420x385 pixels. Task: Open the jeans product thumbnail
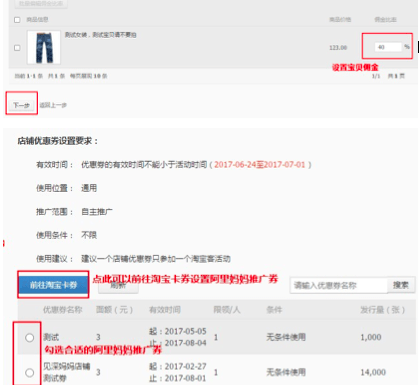point(44,47)
